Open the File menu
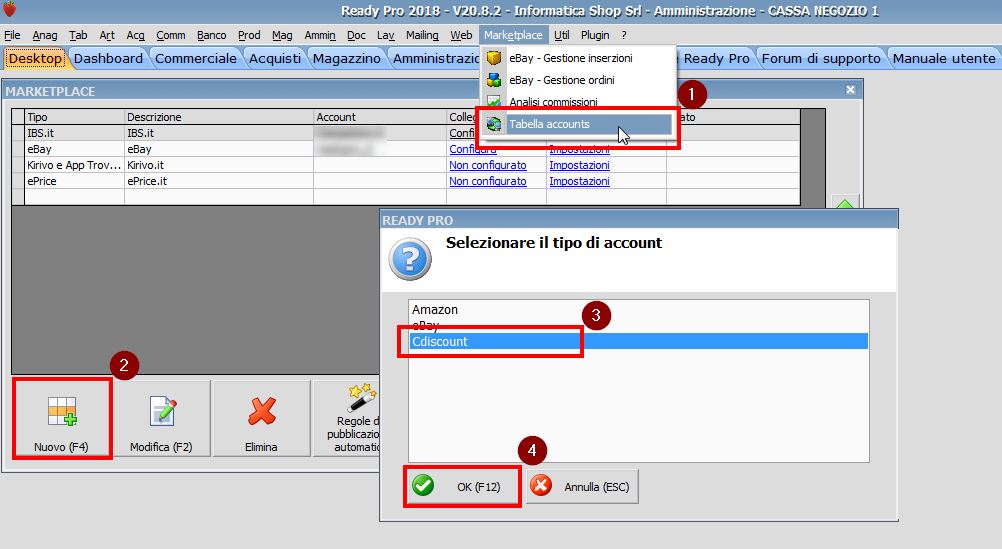 coord(12,35)
